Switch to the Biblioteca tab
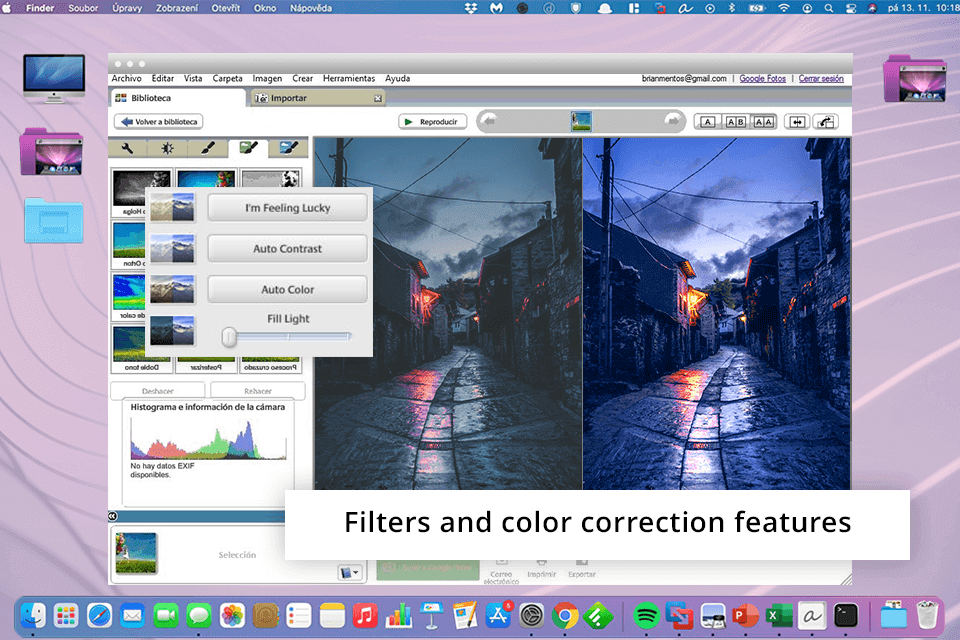The width and height of the screenshot is (960, 640). (x=178, y=98)
